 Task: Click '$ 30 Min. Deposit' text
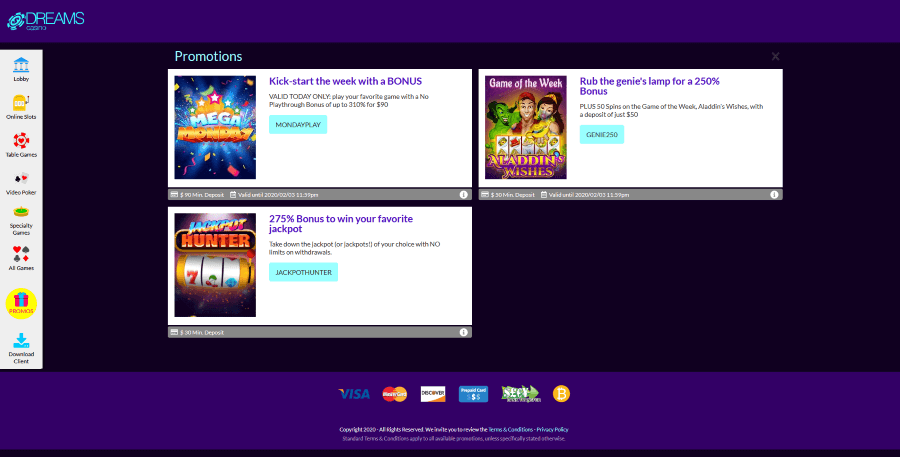coord(202,333)
